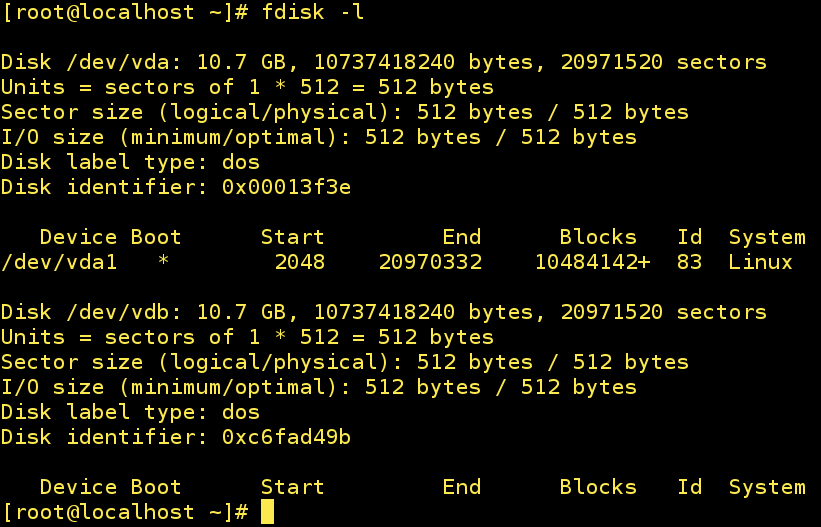821x527 pixels.
Task: Click the Linux system type entry
Action: tap(760, 262)
